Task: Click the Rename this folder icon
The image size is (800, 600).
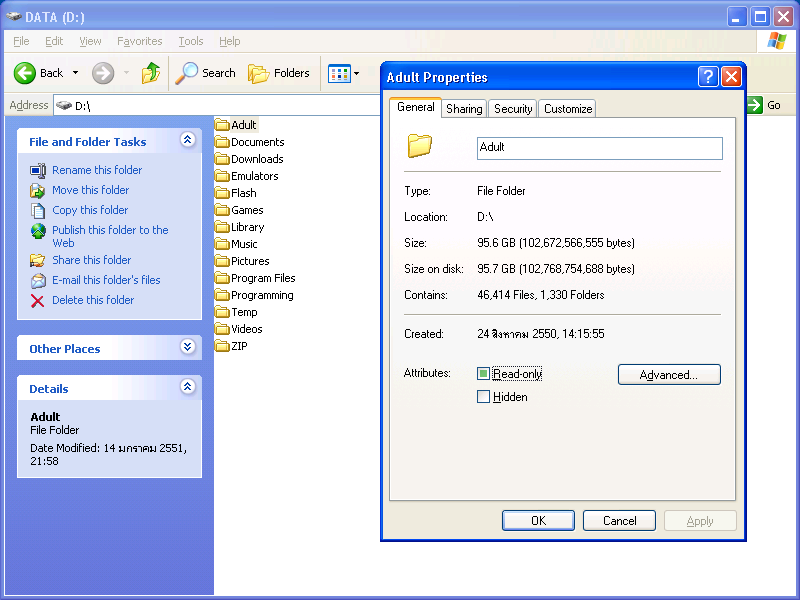Action: (38, 170)
